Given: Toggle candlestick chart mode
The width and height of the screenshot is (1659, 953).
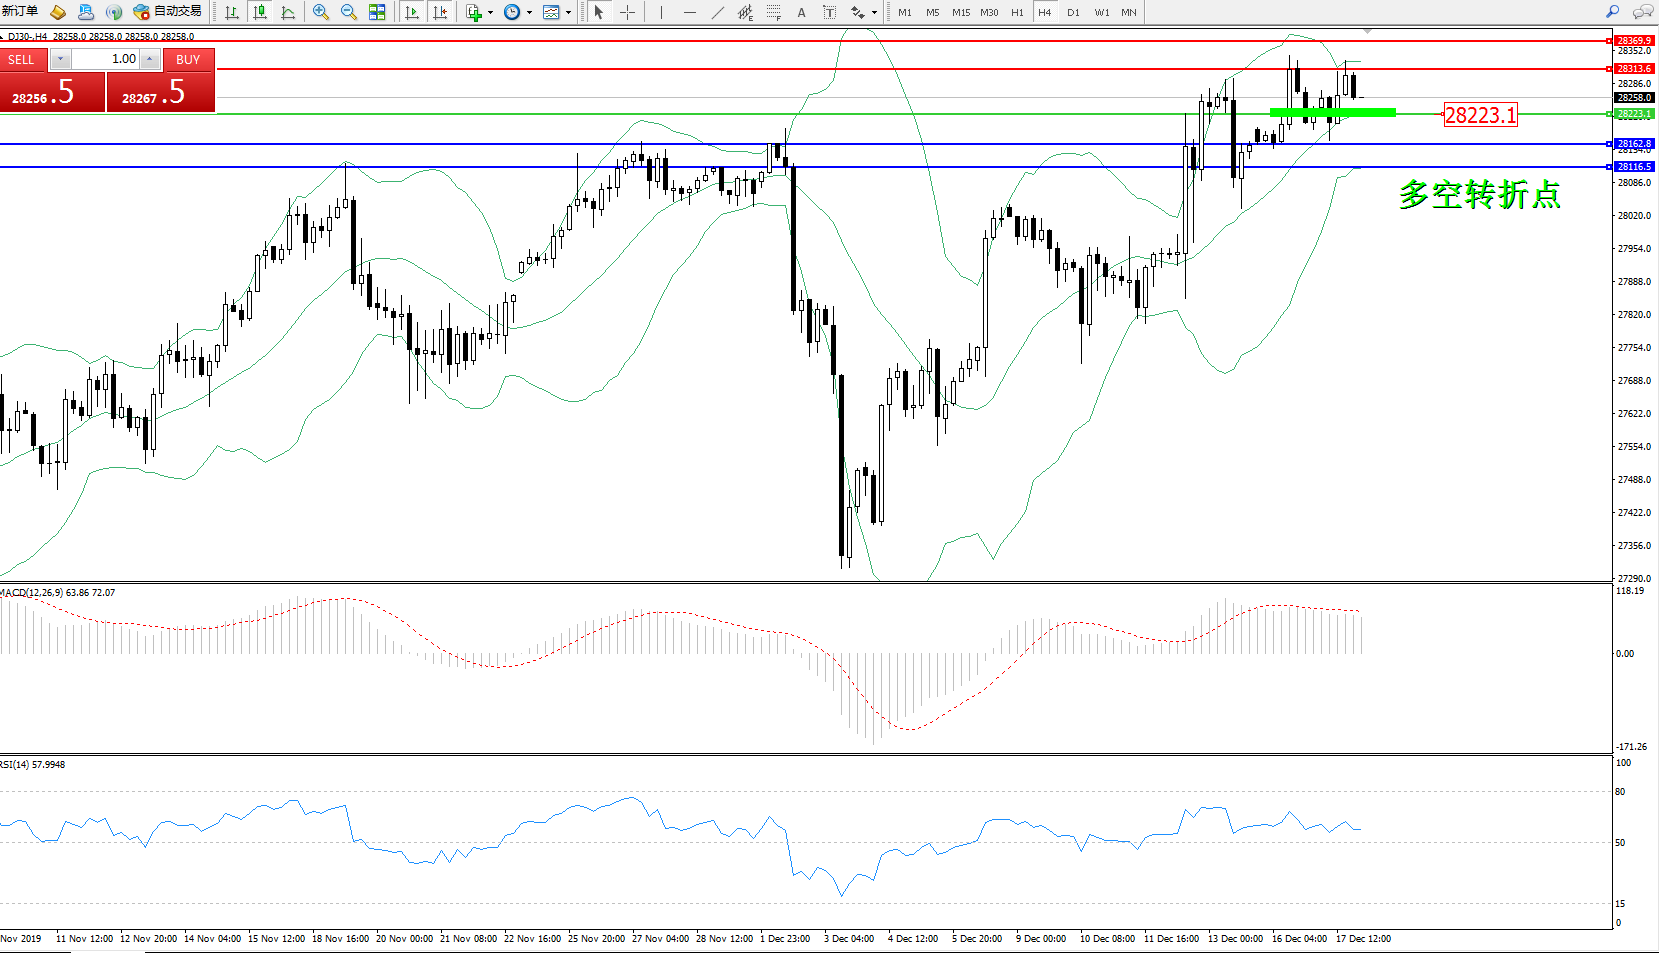Looking at the screenshot, I should point(260,12).
